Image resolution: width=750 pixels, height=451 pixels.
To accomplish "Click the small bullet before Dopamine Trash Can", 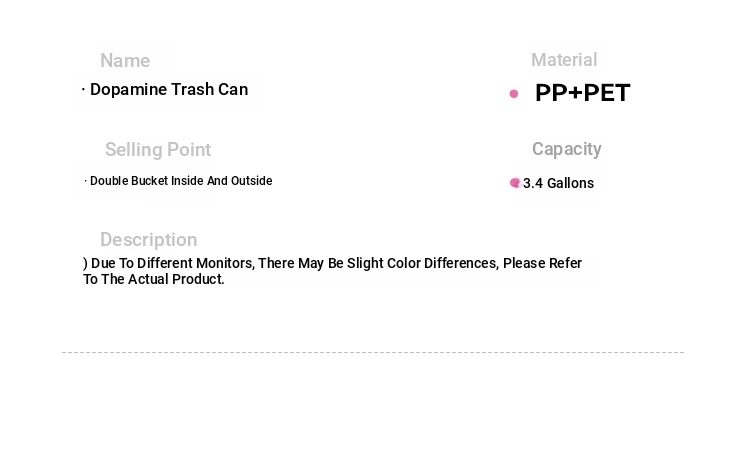I will (83, 89).
